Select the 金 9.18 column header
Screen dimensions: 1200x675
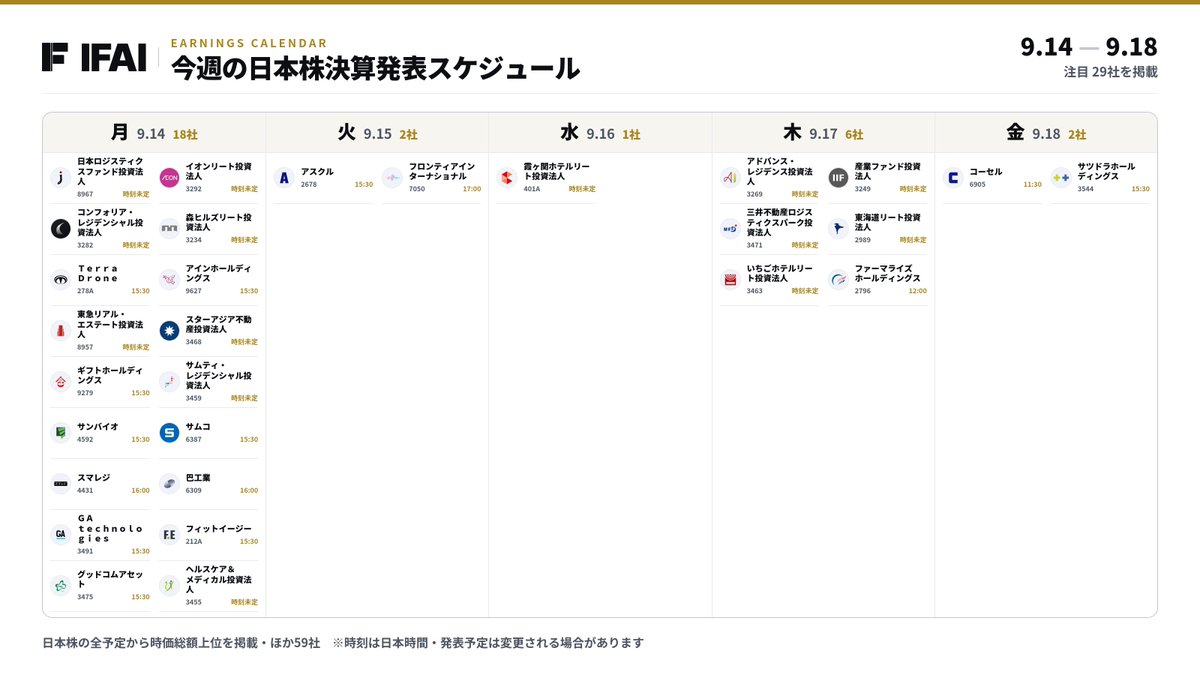click(1046, 133)
